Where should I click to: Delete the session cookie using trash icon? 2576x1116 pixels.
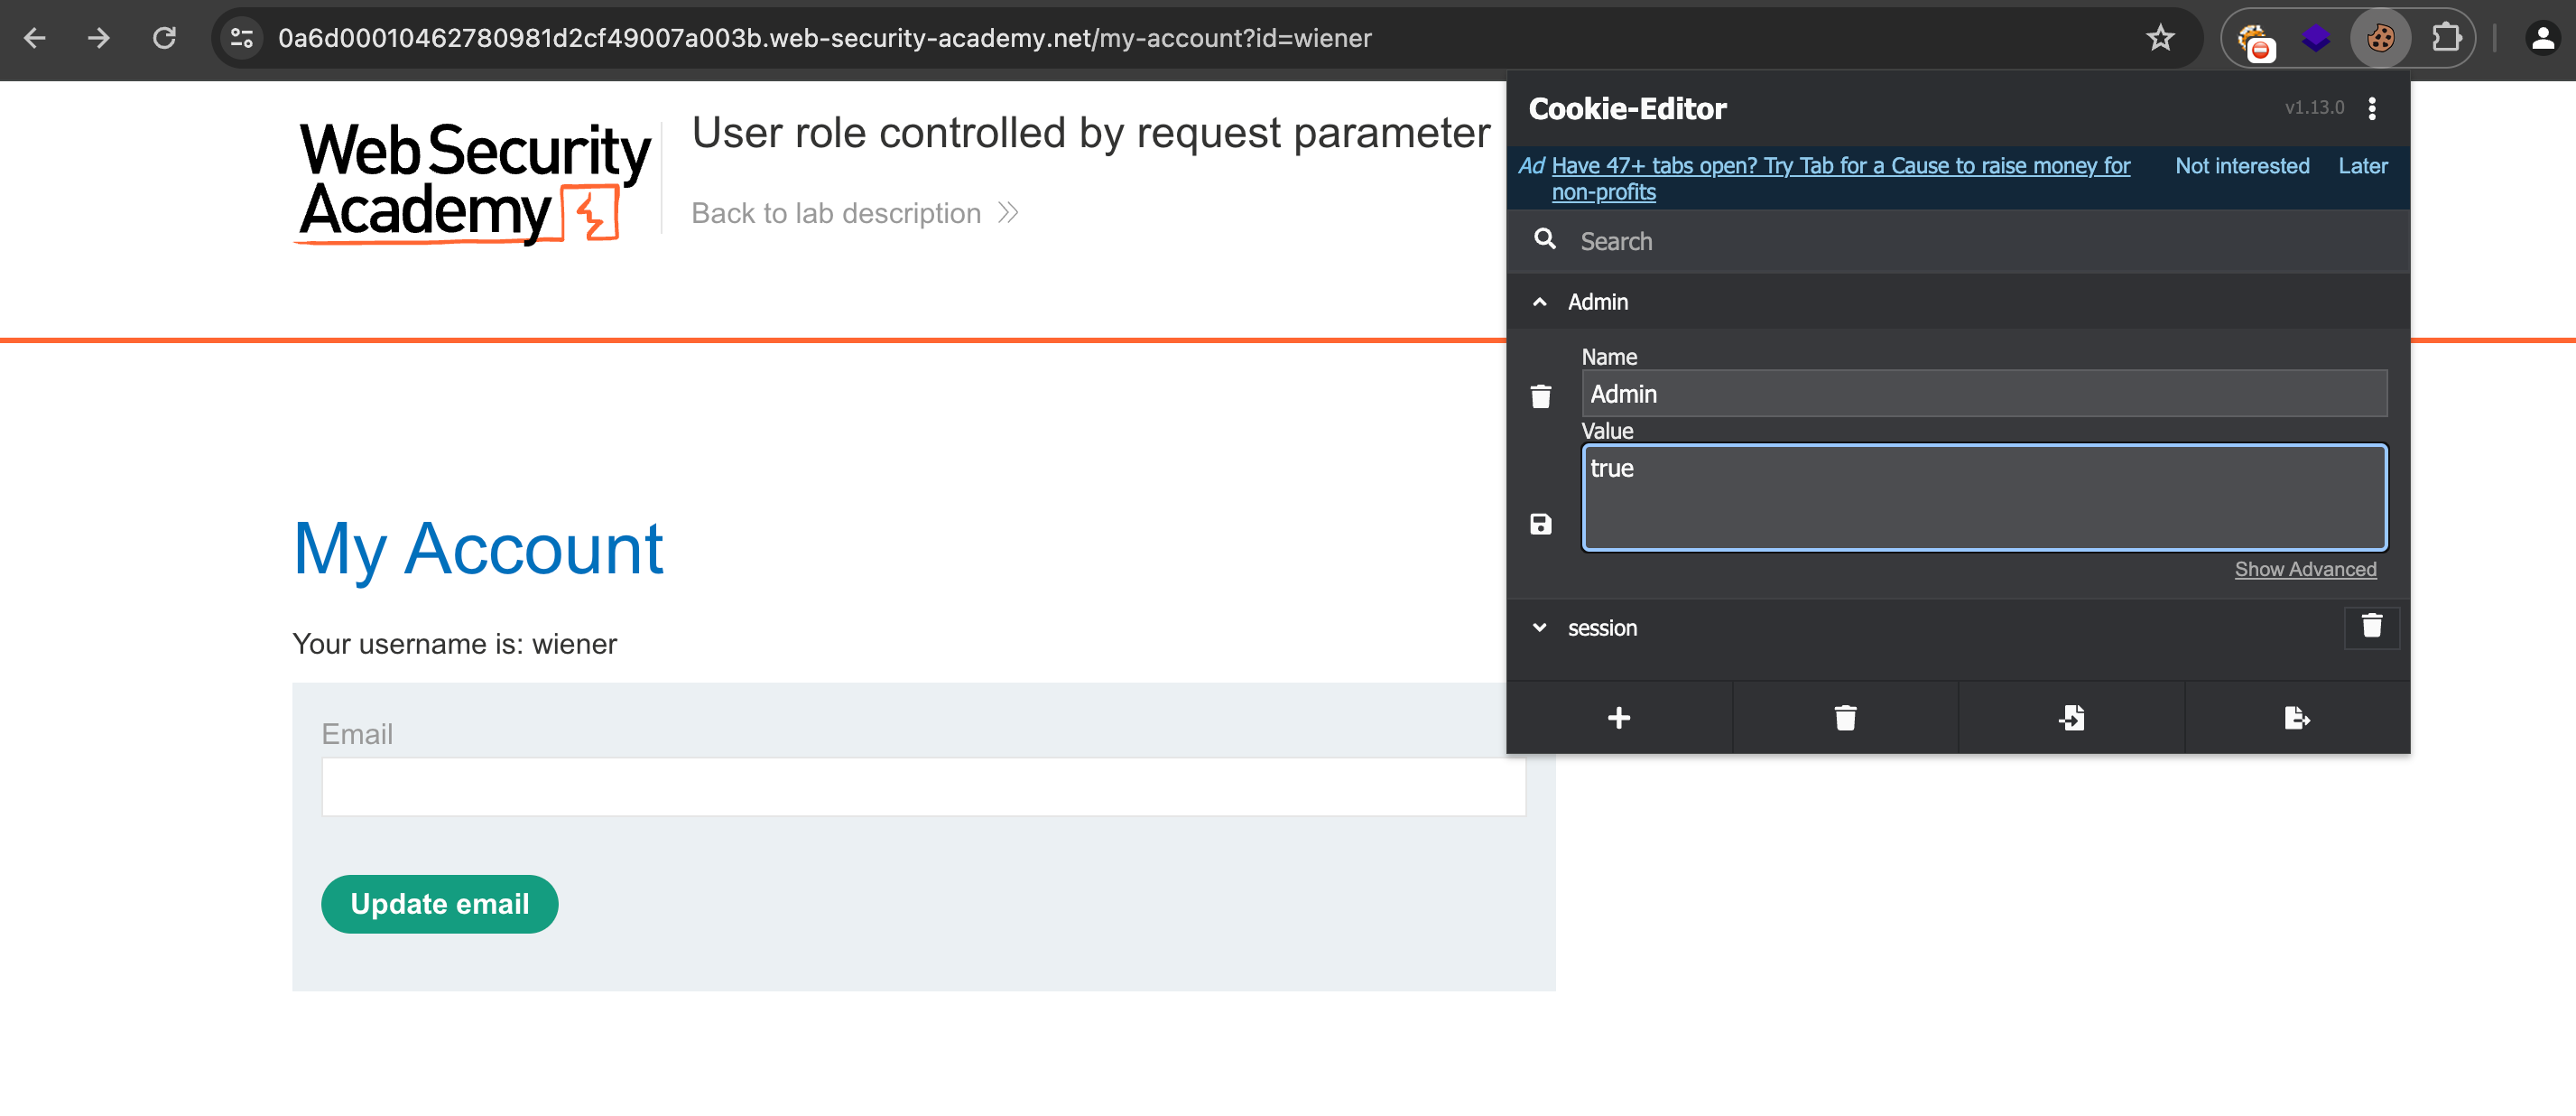(2371, 627)
